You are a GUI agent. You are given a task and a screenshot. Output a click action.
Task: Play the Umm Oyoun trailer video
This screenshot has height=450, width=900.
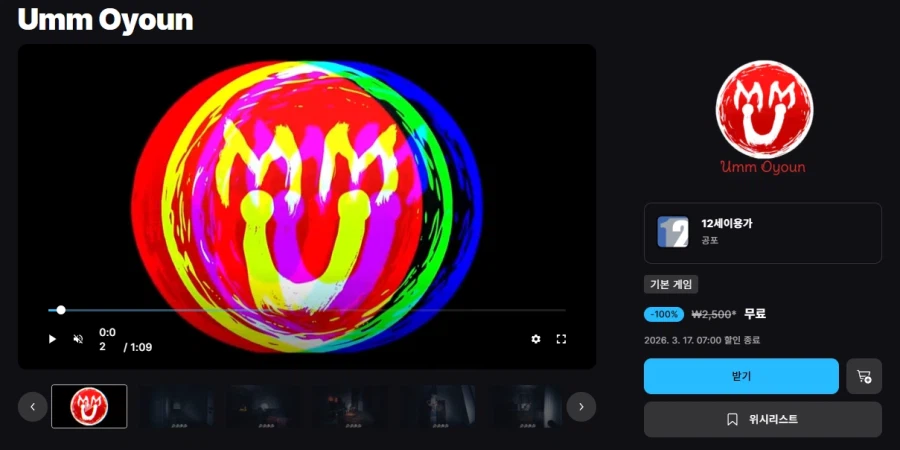point(52,339)
